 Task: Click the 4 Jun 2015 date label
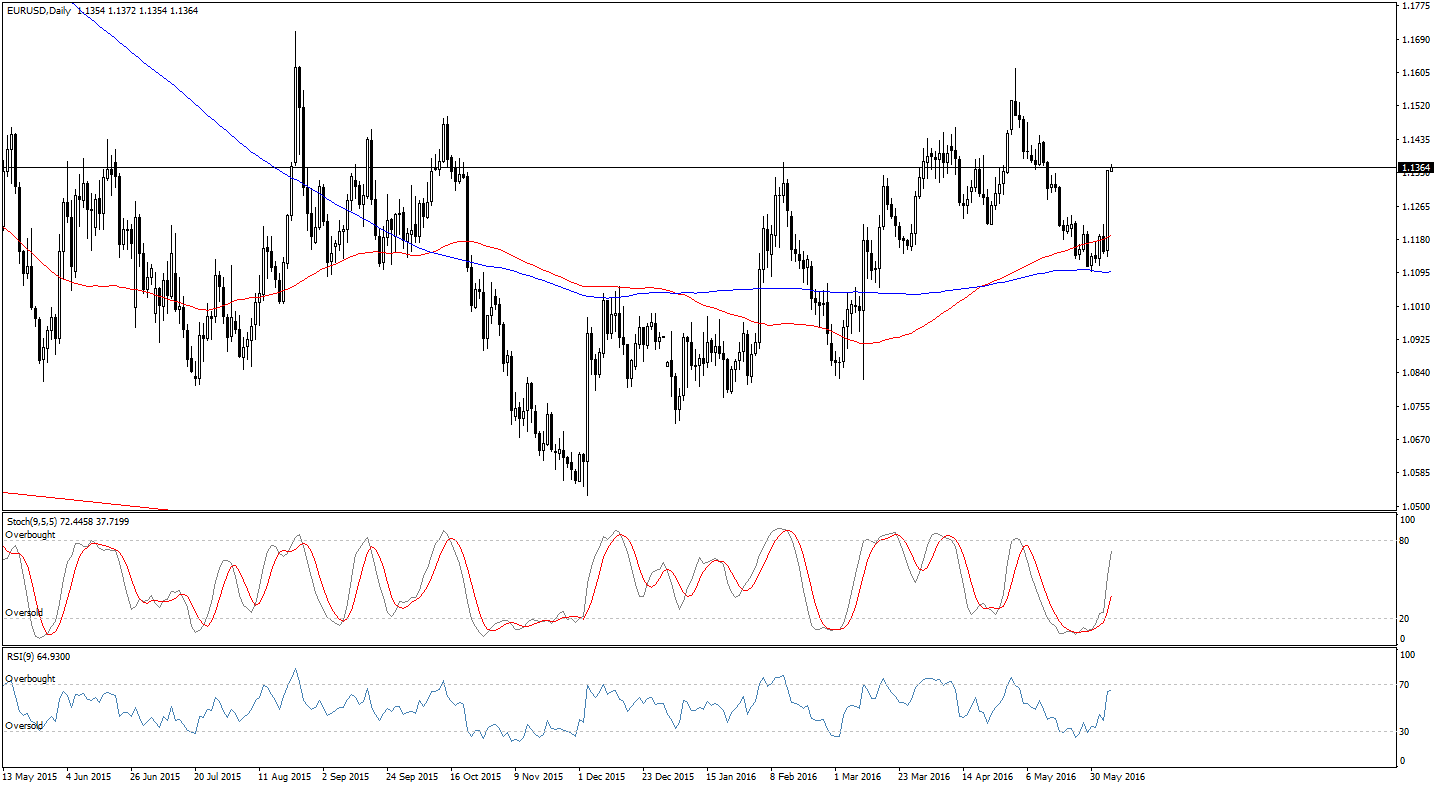(x=89, y=776)
